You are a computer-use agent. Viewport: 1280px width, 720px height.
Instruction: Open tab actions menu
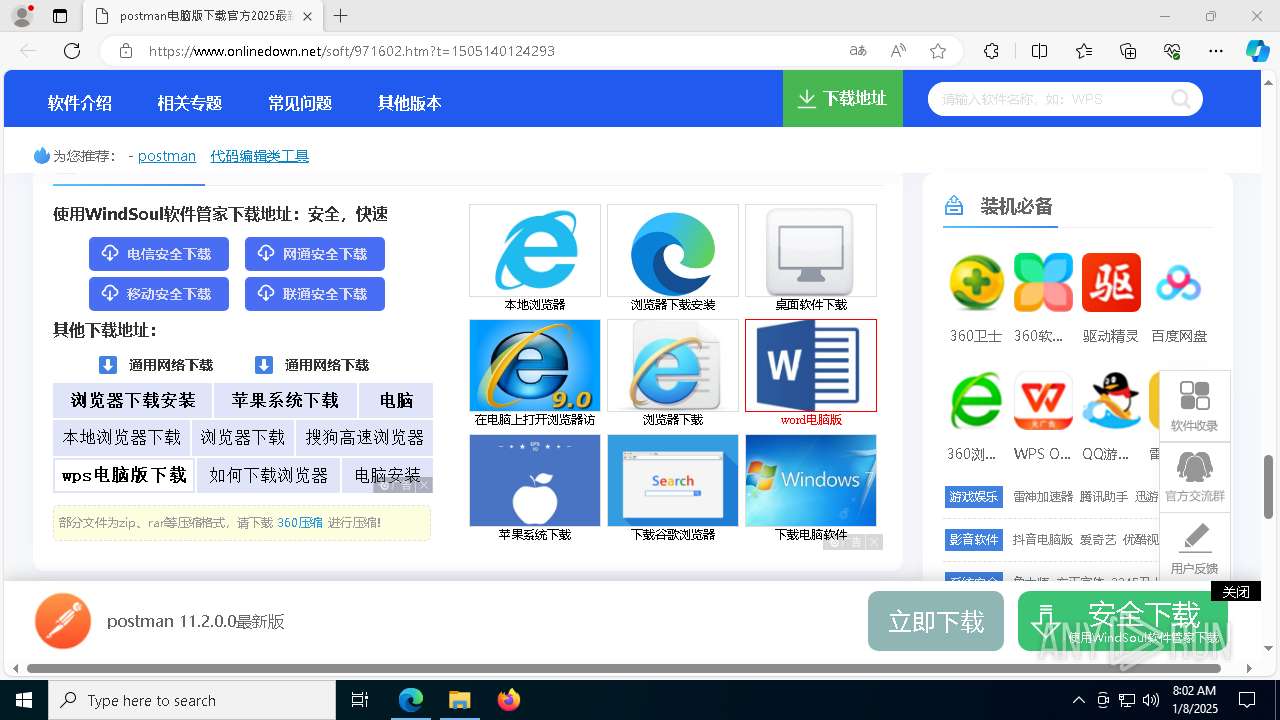coord(60,16)
